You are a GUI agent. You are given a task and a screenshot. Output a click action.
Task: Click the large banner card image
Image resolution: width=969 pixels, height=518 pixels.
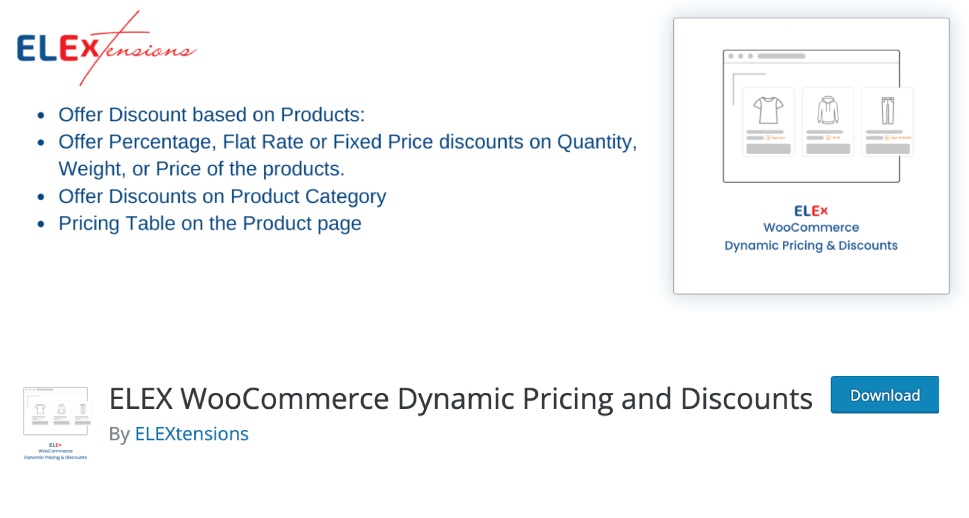[x=811, y=156]
